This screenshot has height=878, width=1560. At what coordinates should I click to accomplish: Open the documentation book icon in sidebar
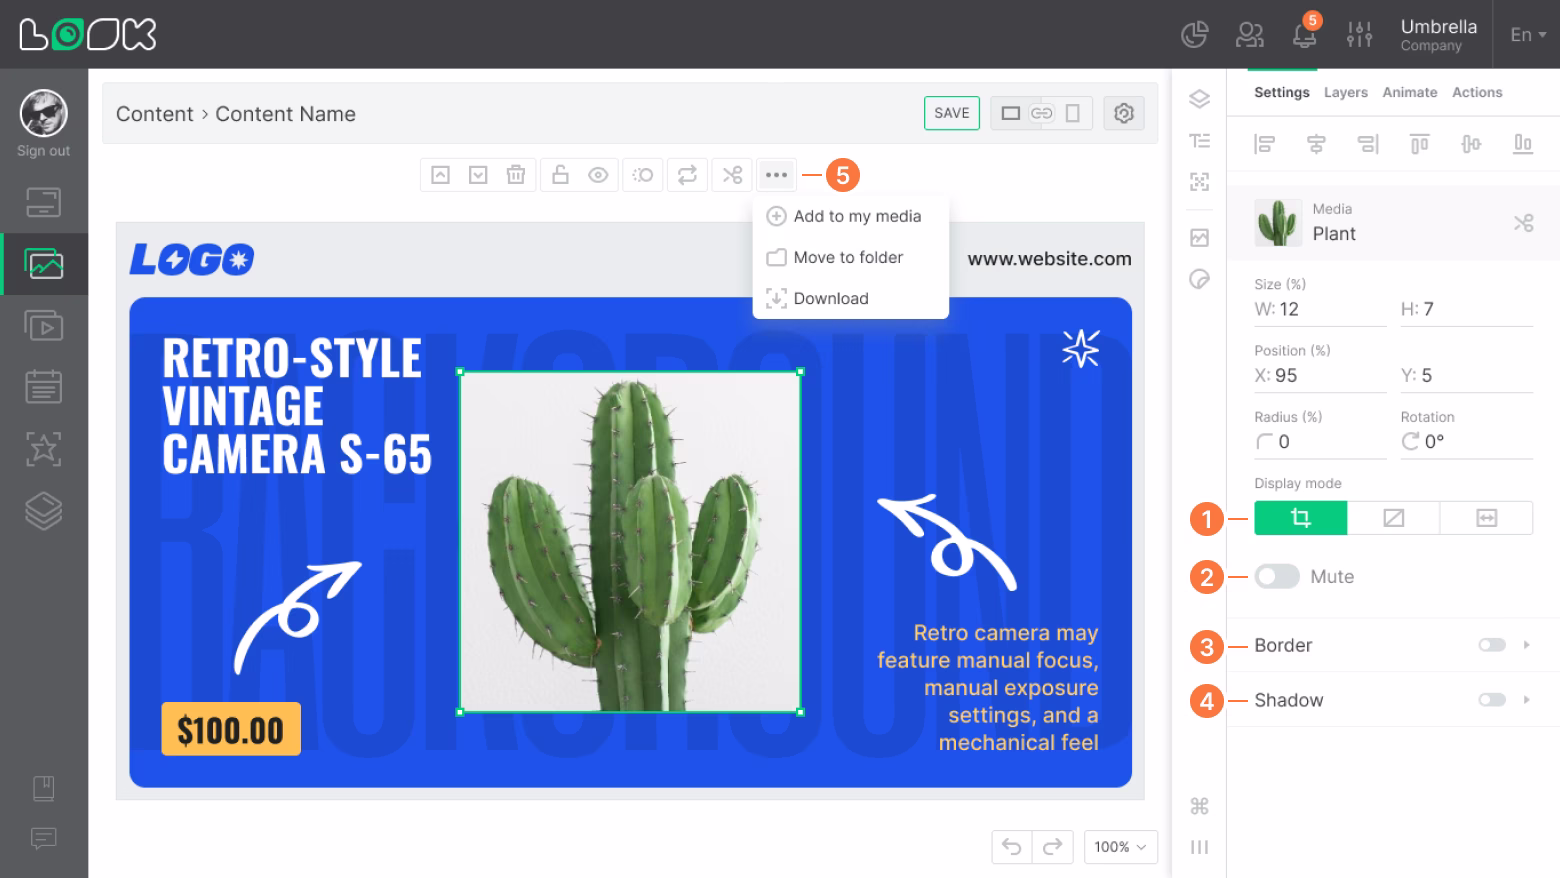click(44, 789)
